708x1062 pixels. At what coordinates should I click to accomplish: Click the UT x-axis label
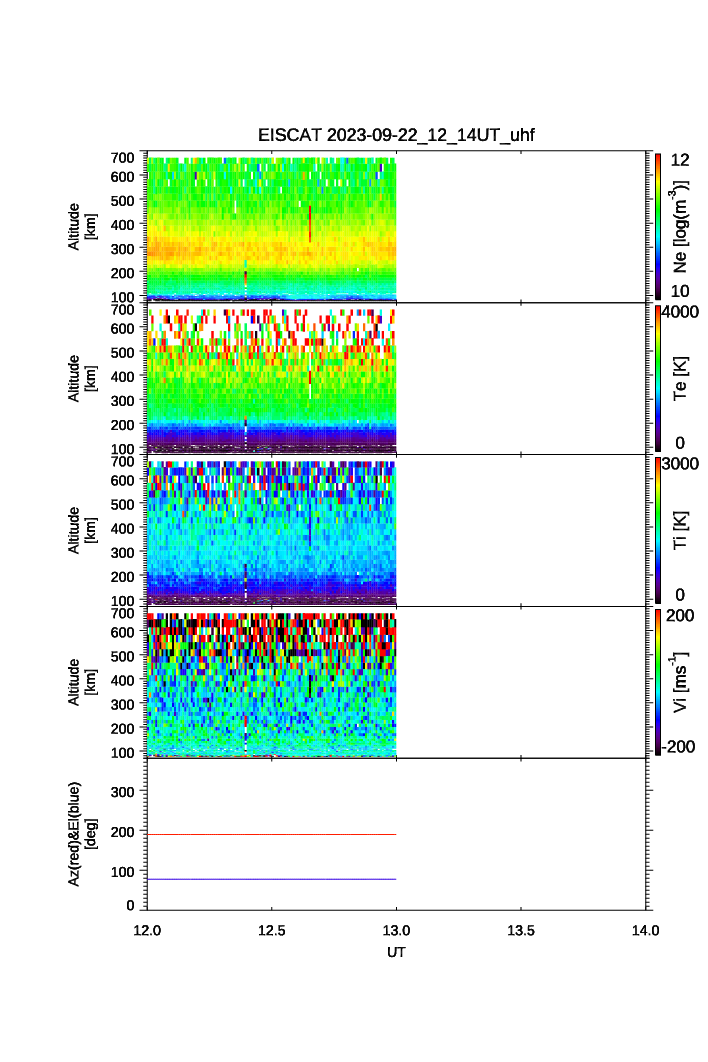point(396,953)
